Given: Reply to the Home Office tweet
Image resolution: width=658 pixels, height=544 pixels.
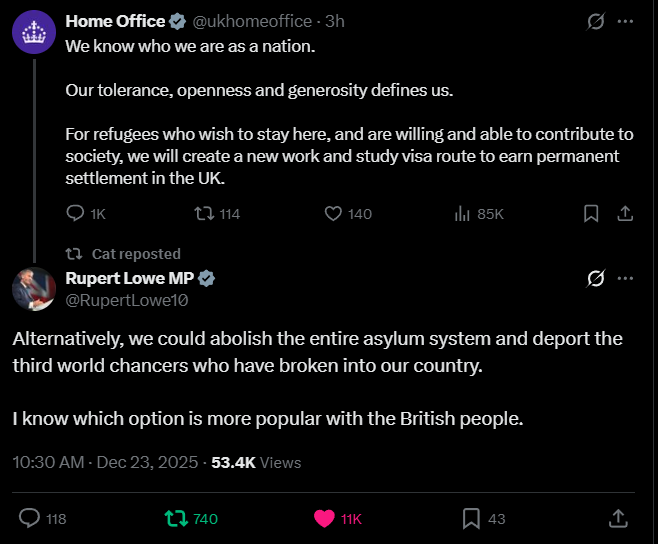Looking at the screenshot, I should (75, 213).
